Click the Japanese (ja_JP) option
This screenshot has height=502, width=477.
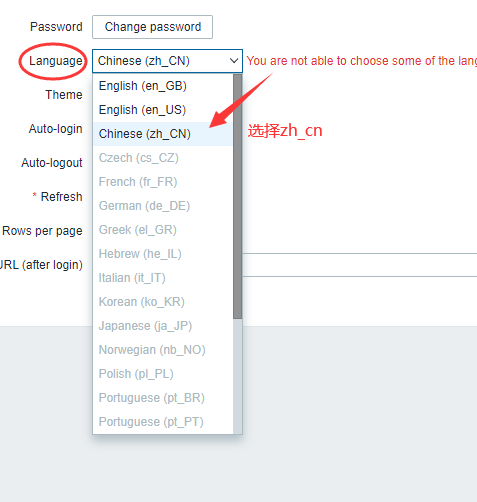163,326
